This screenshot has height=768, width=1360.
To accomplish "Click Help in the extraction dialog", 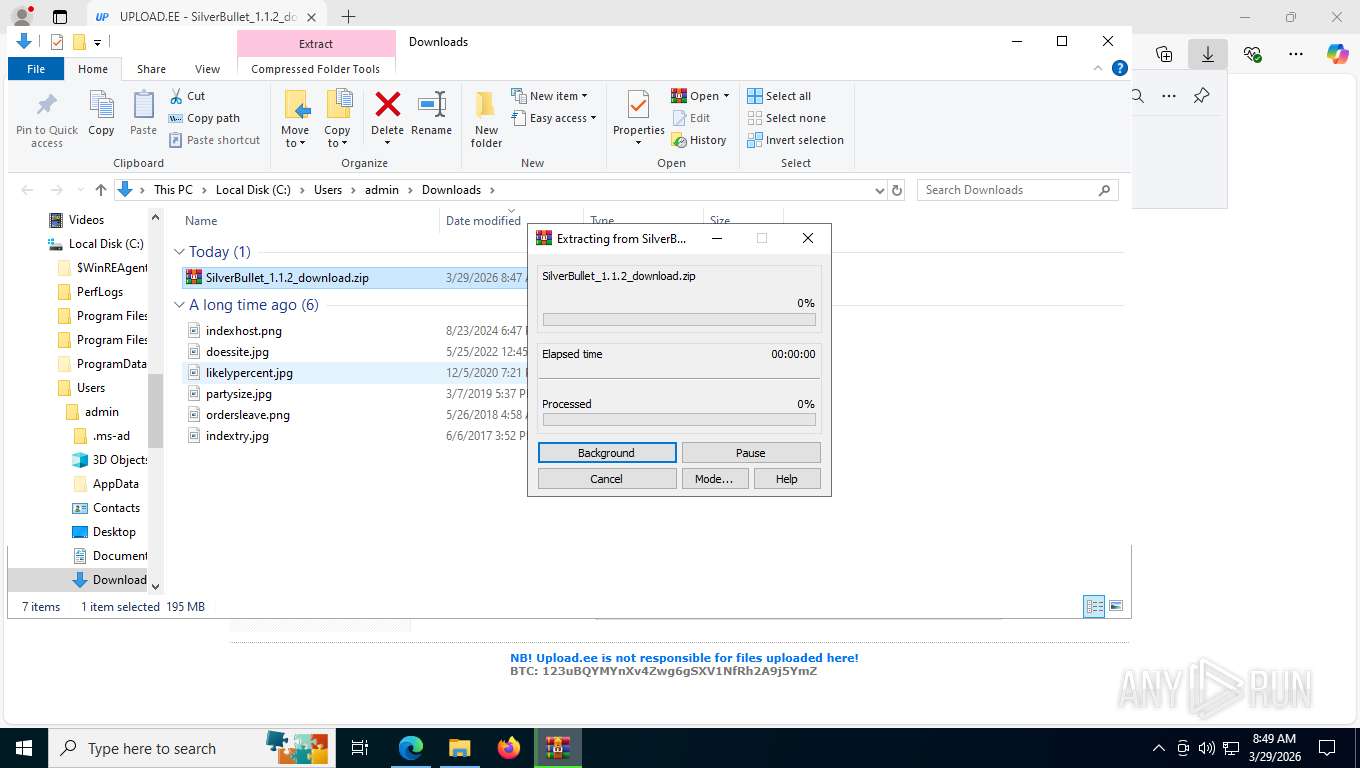I will coord(787,479).
